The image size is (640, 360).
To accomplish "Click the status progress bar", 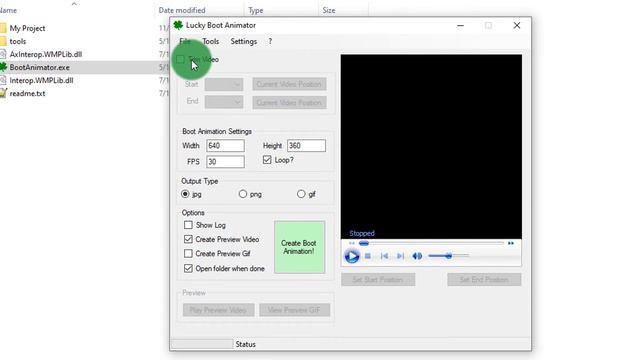I will pos(202,344).
